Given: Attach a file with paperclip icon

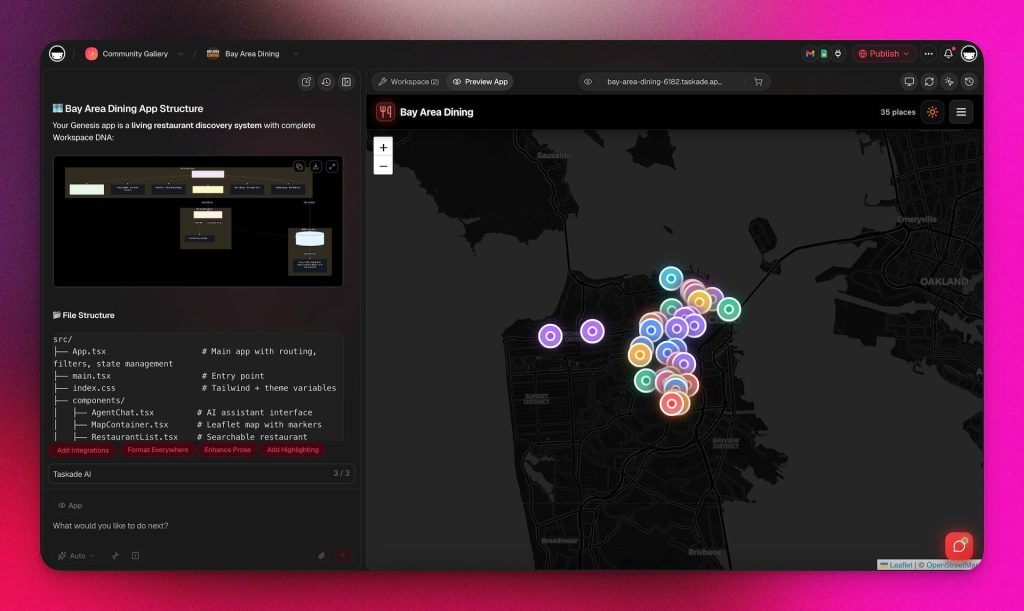Looking at the screenshot, I should tap(321, 556).
